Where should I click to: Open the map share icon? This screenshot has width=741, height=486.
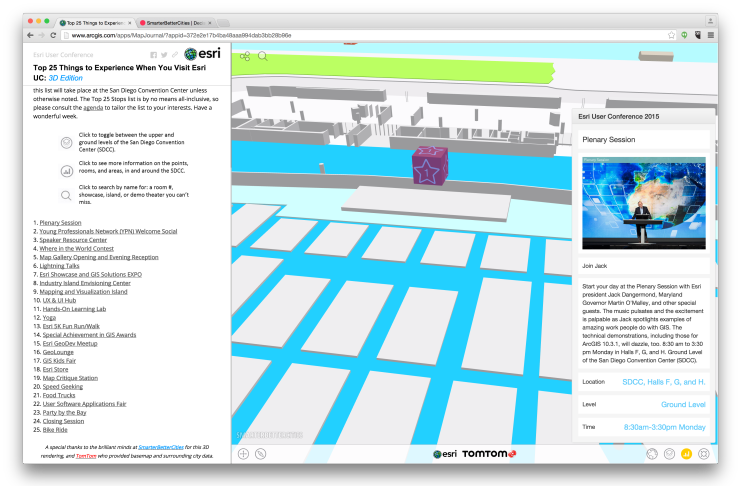click(245, 57)
